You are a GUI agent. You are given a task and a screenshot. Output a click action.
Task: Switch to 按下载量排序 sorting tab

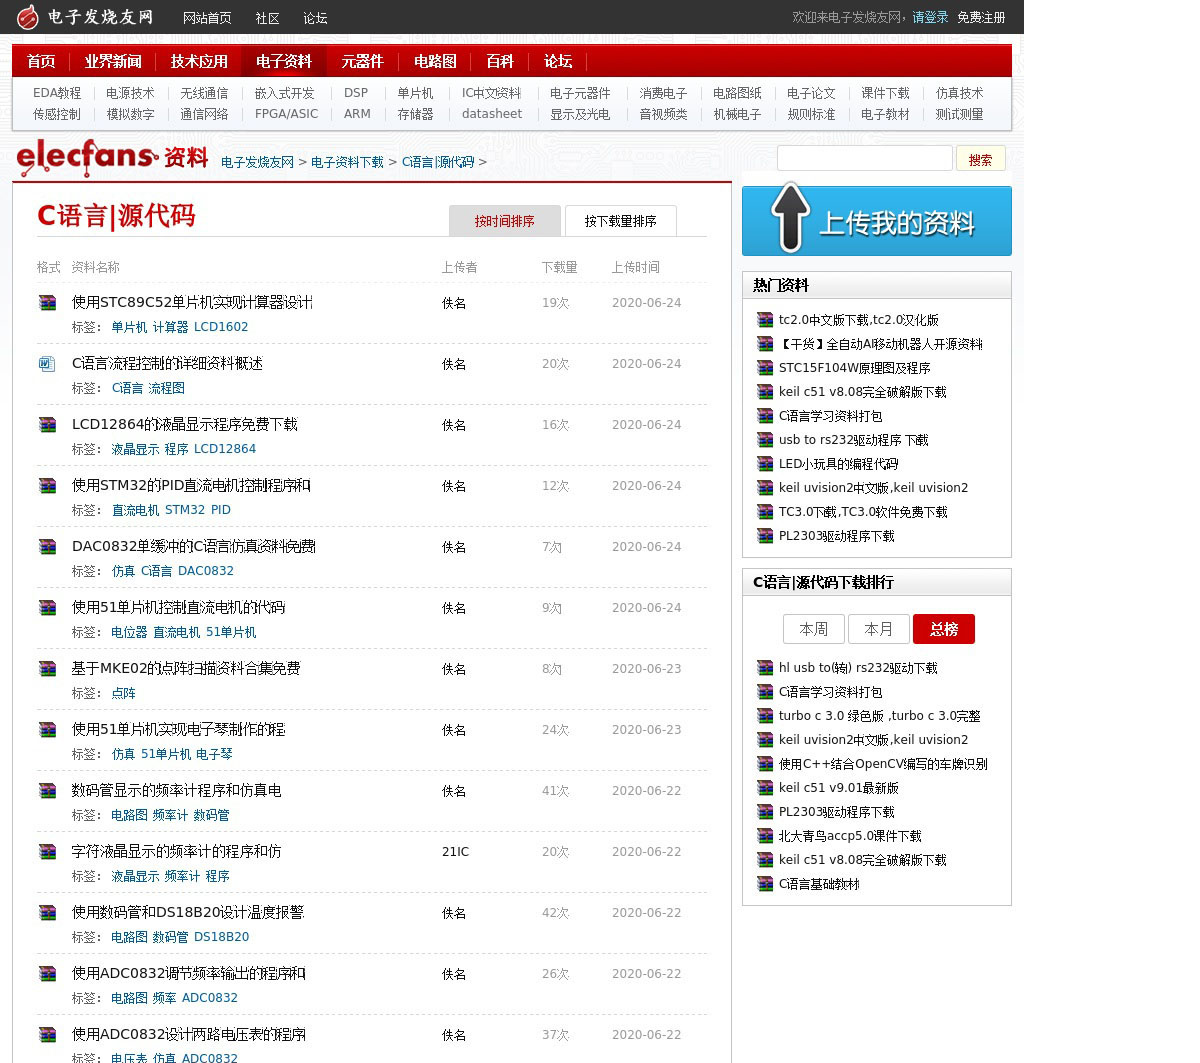620,221
